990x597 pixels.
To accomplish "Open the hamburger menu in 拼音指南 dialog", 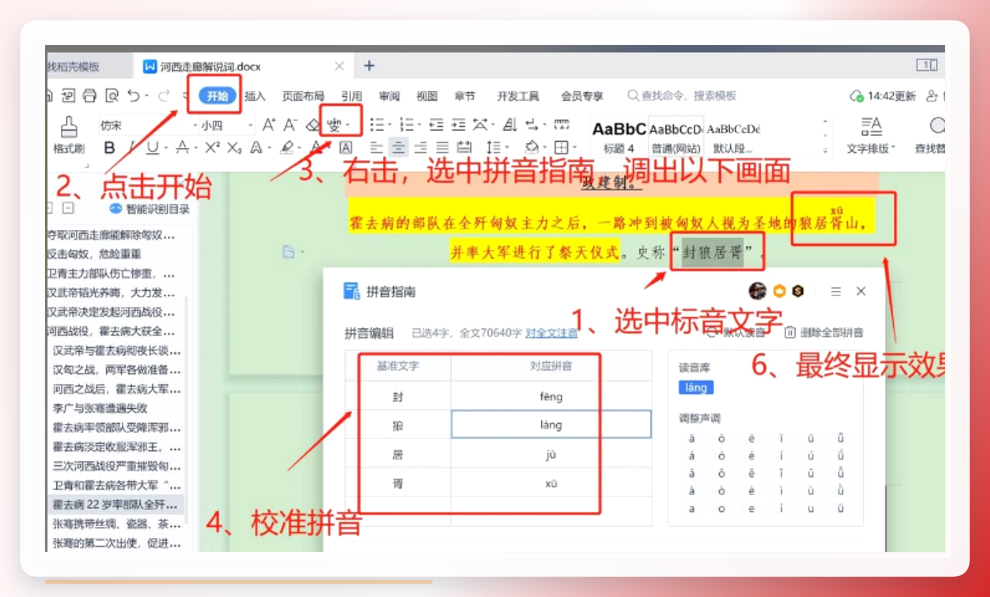I will [x=836, y=292].
